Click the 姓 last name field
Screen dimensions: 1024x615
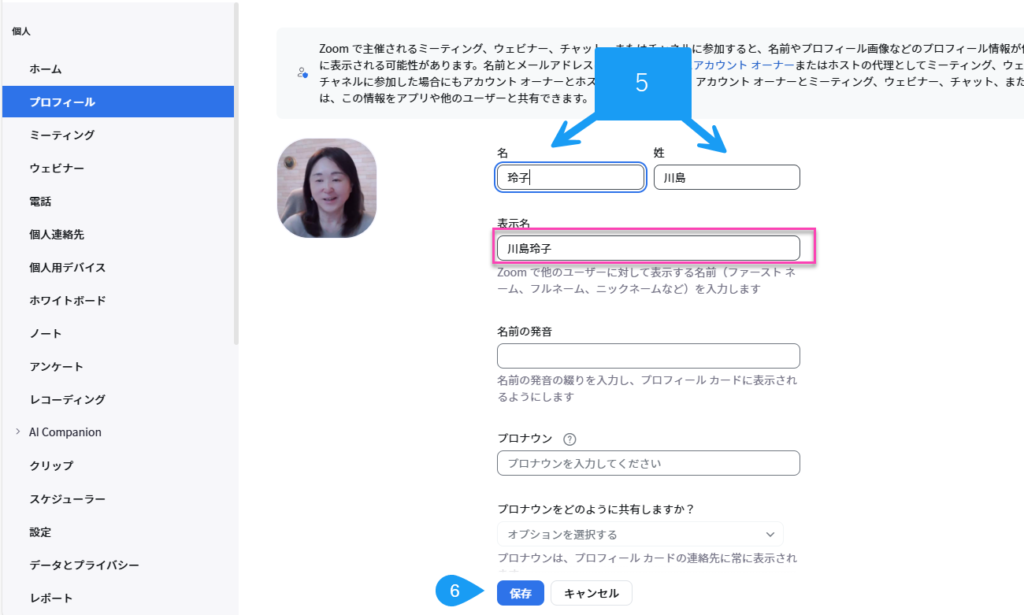pos(726,178)
